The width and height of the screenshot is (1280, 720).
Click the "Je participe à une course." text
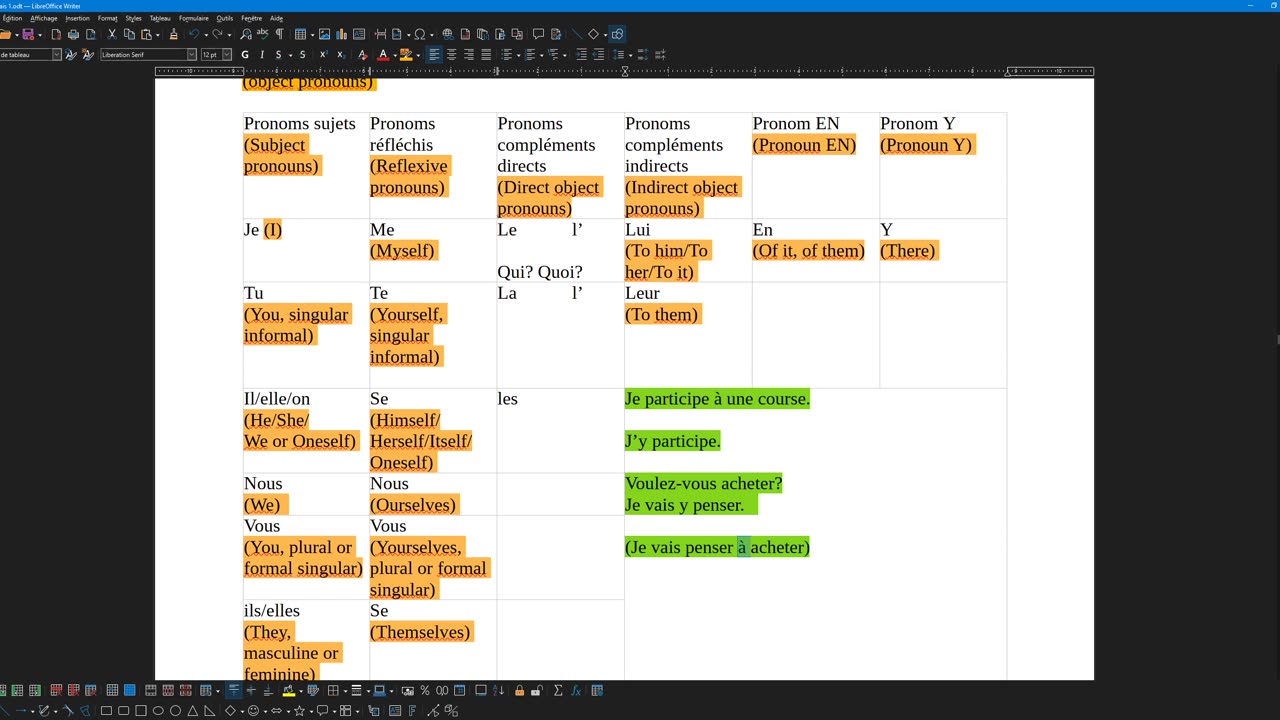tap(717, 398)
